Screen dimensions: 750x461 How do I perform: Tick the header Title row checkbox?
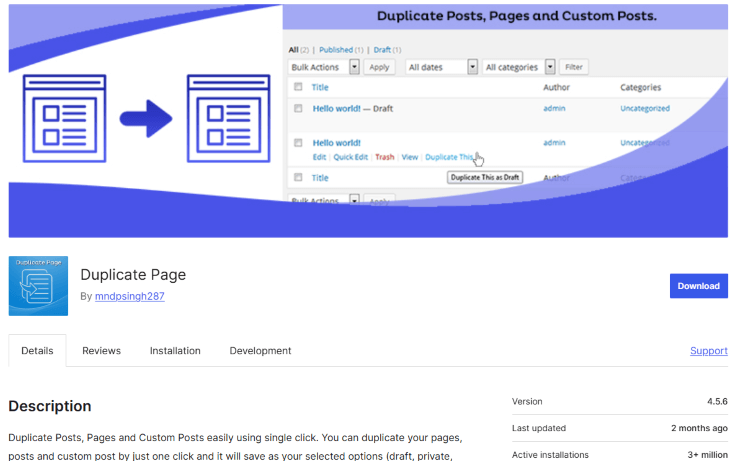coord(298,87)
